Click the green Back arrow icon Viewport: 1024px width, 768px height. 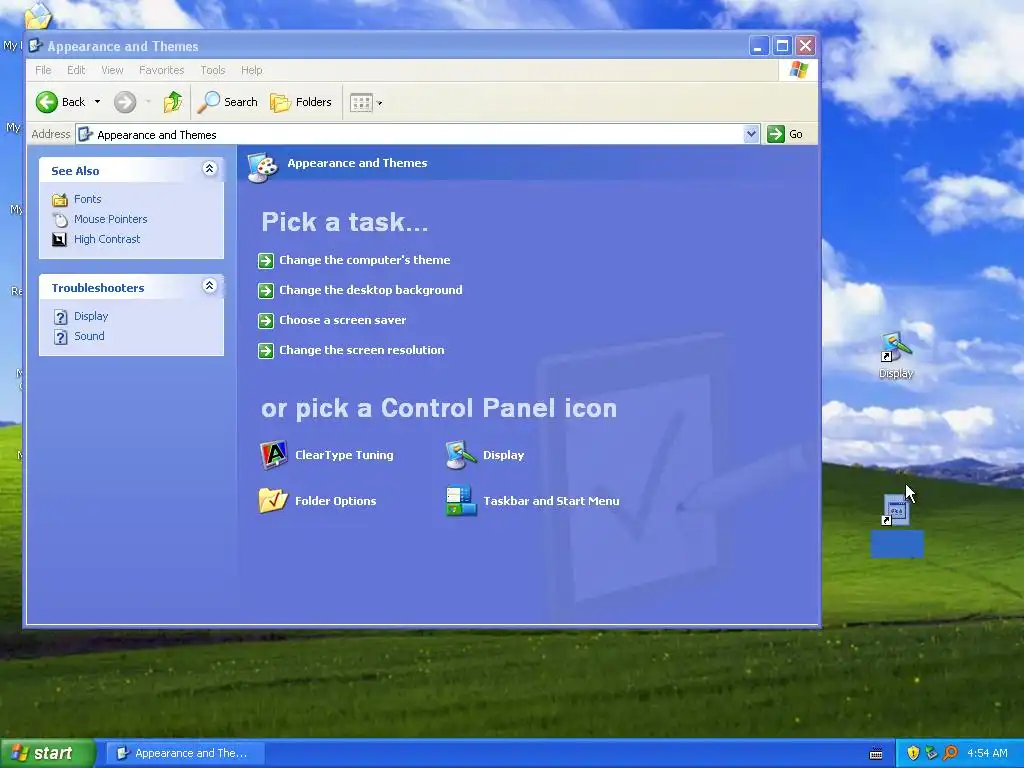[x=46, y=102]
